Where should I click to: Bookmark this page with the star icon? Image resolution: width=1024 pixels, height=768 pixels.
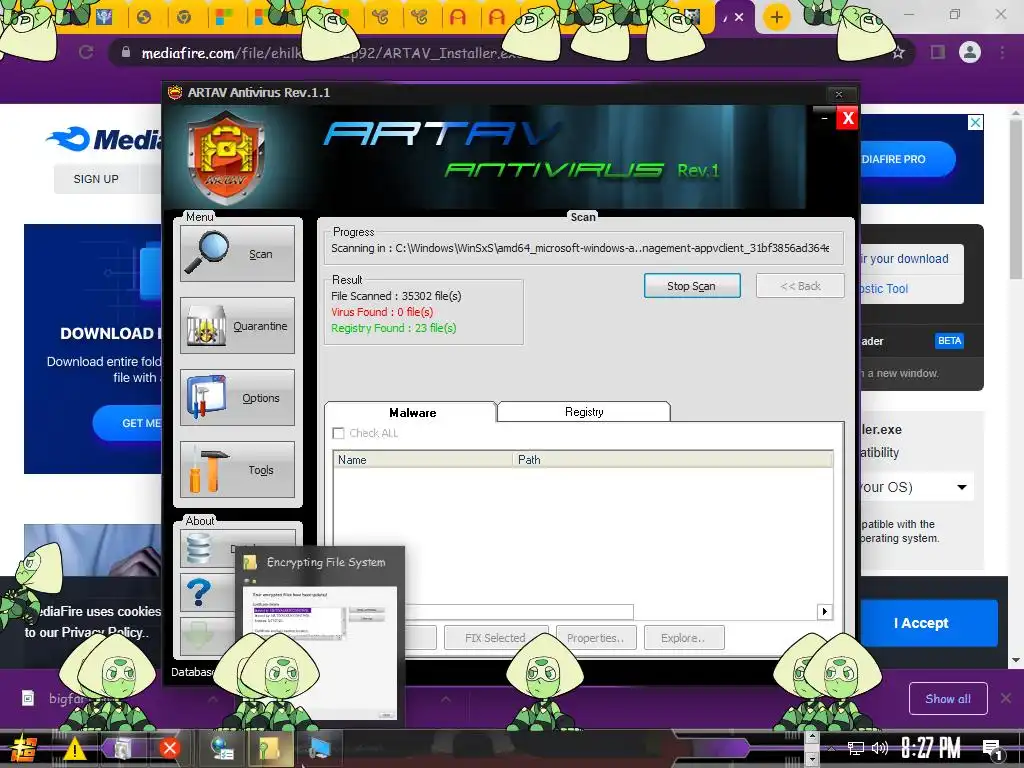pos(898,52)
